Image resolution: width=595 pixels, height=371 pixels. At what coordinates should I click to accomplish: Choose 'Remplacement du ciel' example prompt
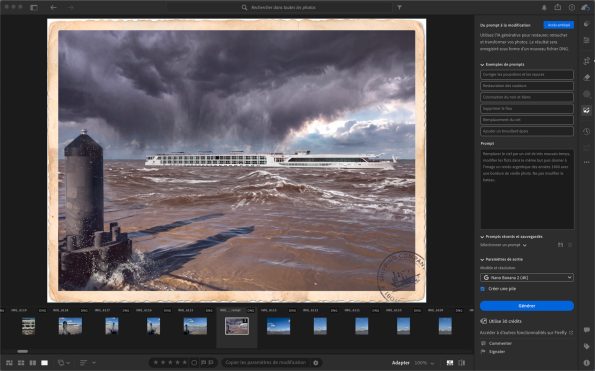pos(527,120)
